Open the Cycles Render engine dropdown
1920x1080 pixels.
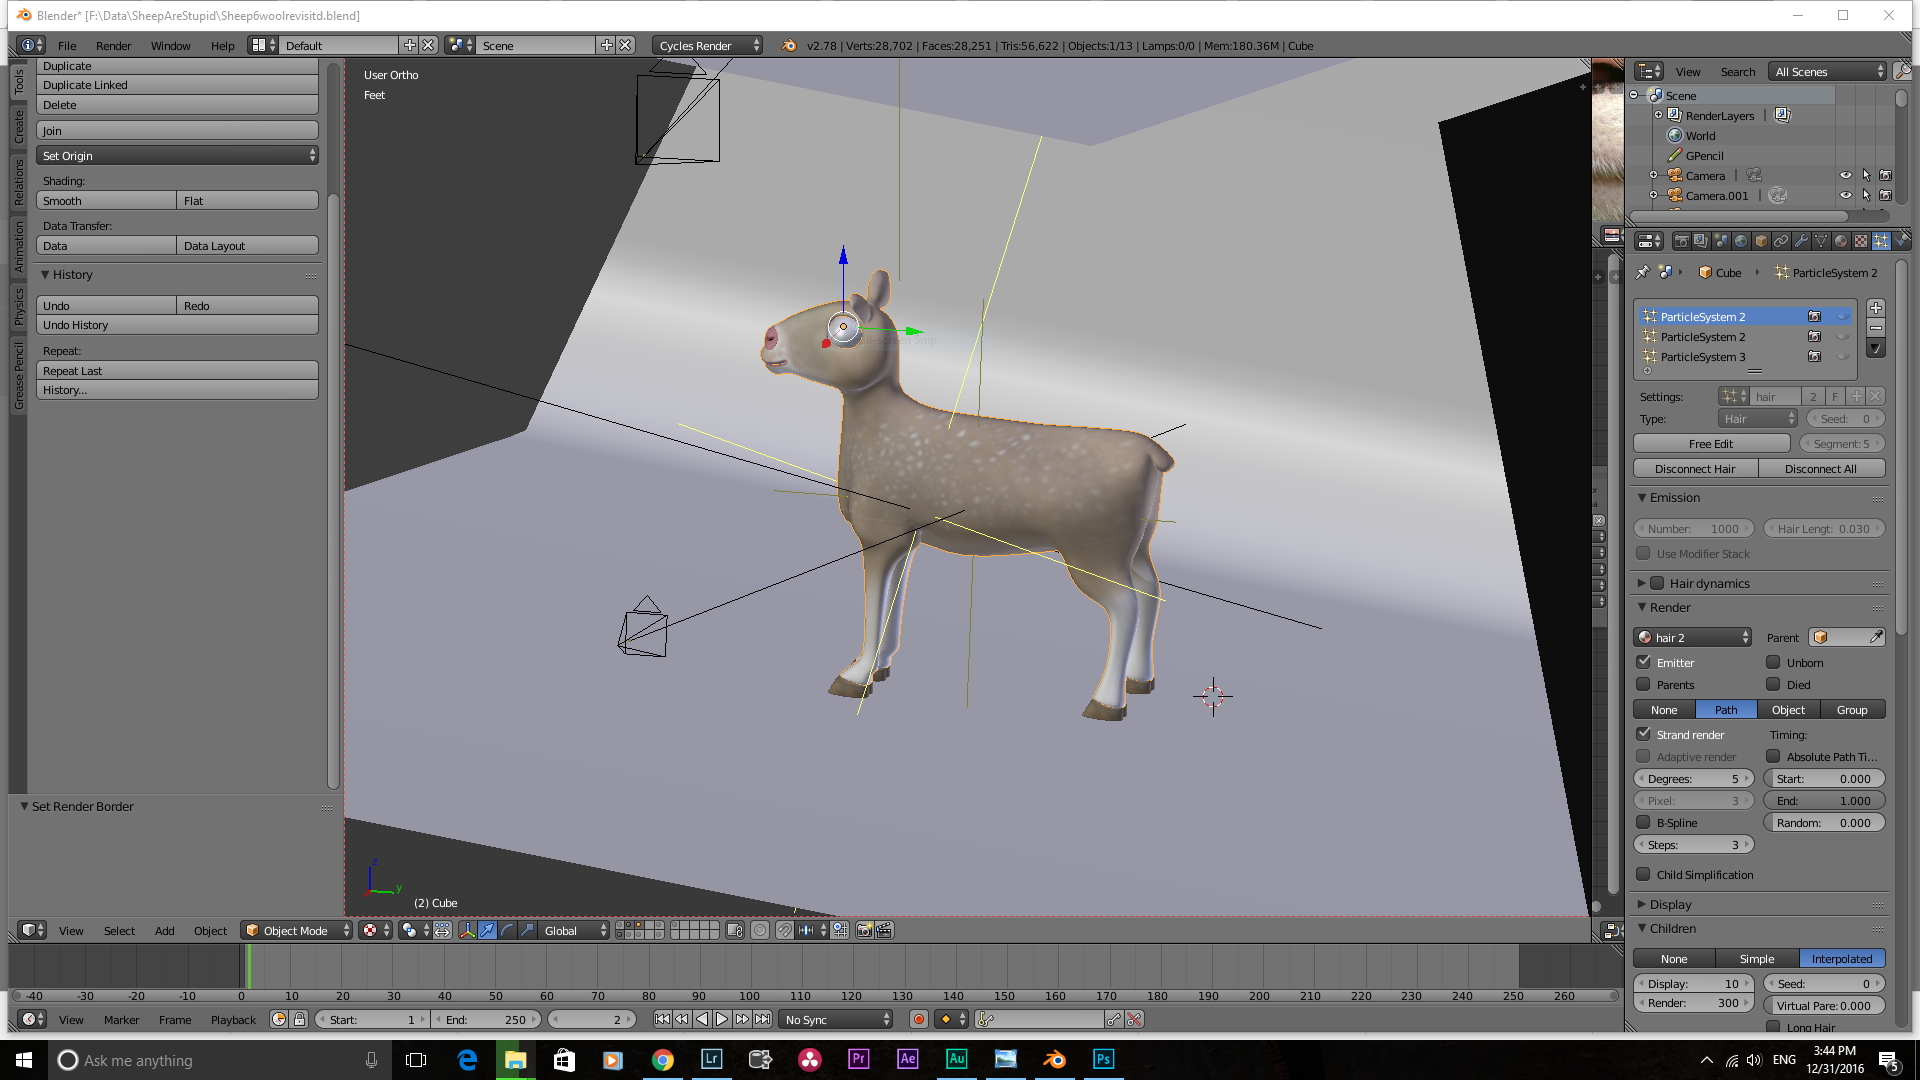click(x=708, y=45)
